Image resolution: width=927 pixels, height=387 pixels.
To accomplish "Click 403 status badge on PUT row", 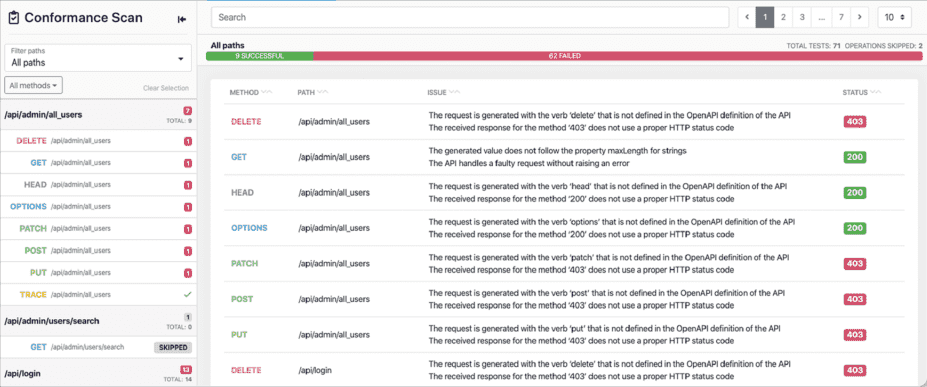I will click(x=855, y=334).
